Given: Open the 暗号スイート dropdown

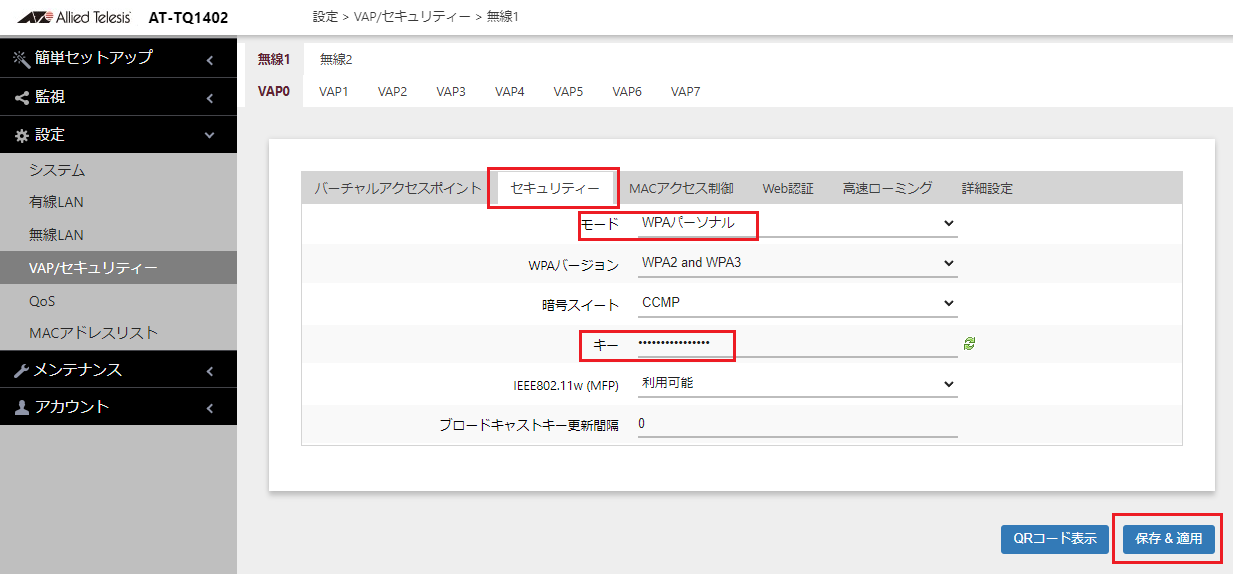Looking at the screenshot, I should pos(797,303).
